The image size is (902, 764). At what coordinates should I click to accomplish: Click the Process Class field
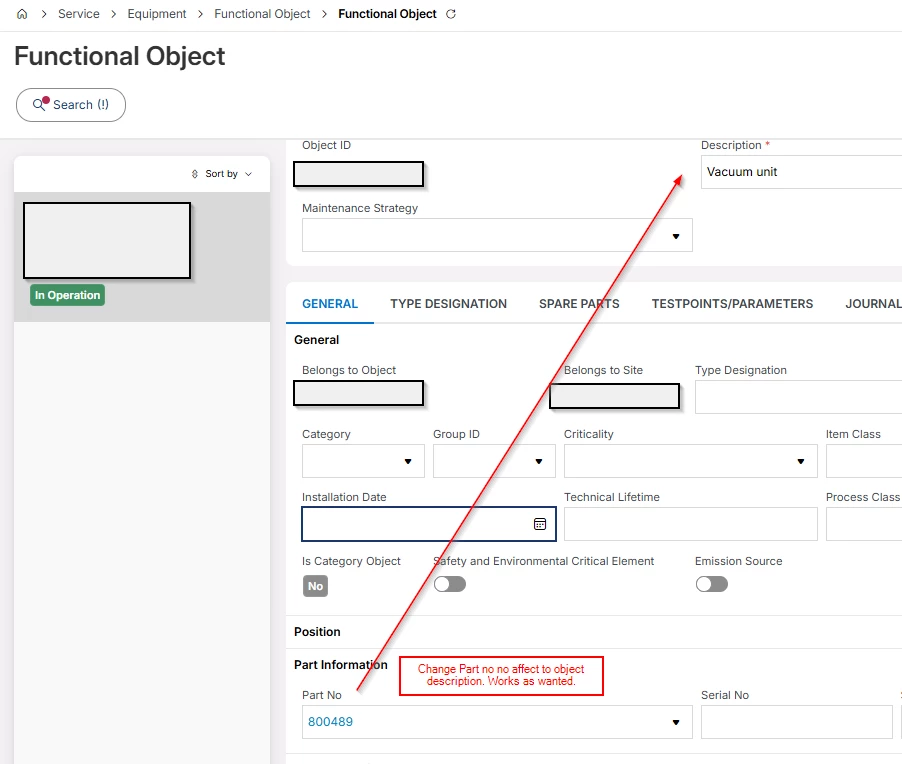click(x=863, y=524)
